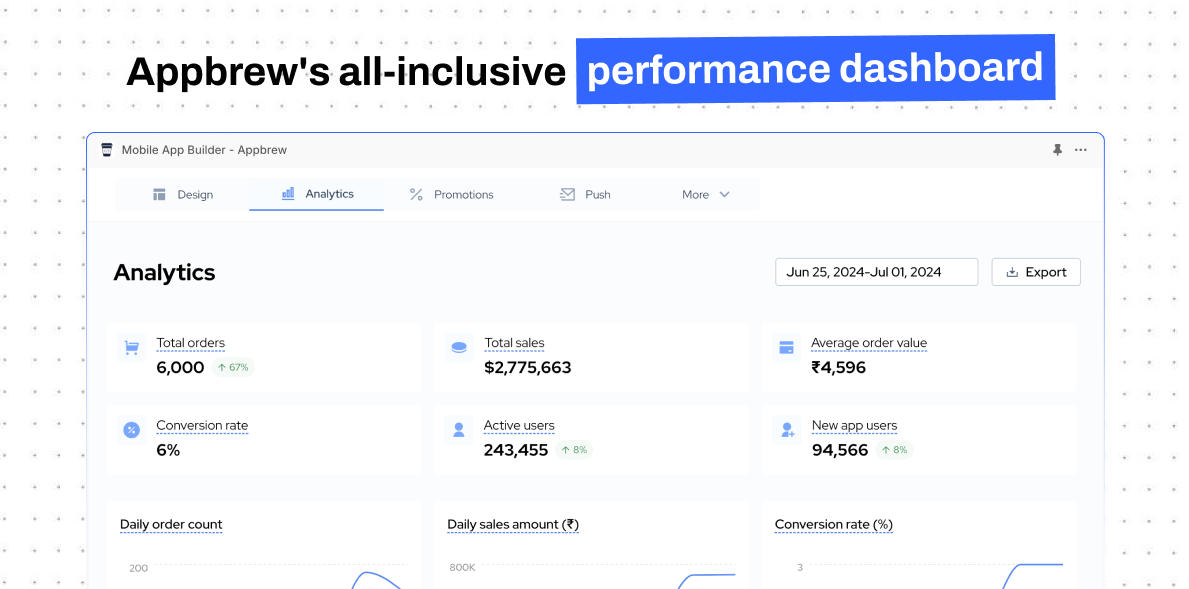
Task: Export the analytics data
Action: pos(1036,272)
